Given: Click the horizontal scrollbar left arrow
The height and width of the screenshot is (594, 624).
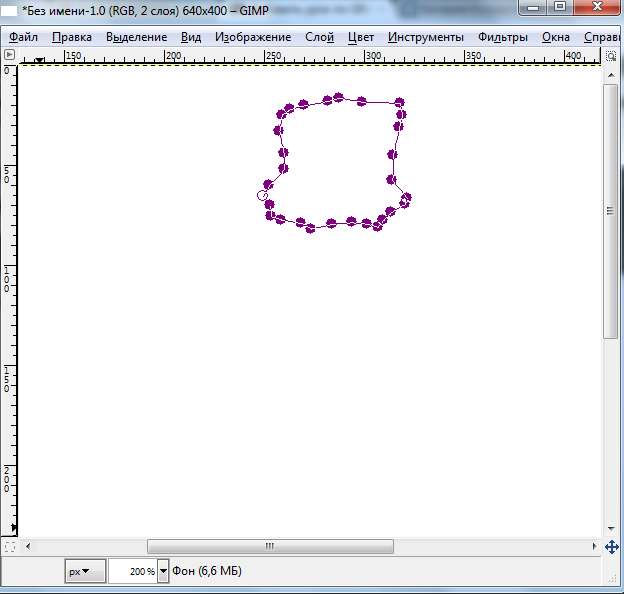Looking at the screenshot, I should pos(28,547).
